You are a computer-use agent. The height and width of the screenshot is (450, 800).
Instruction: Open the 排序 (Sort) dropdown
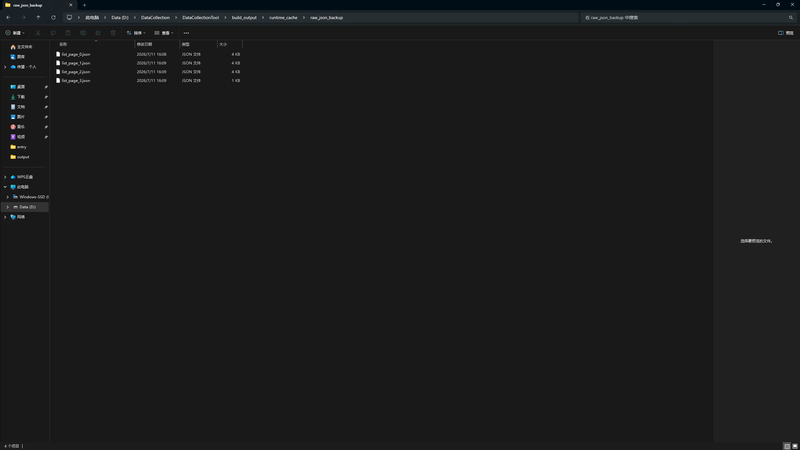pos(136,33)
